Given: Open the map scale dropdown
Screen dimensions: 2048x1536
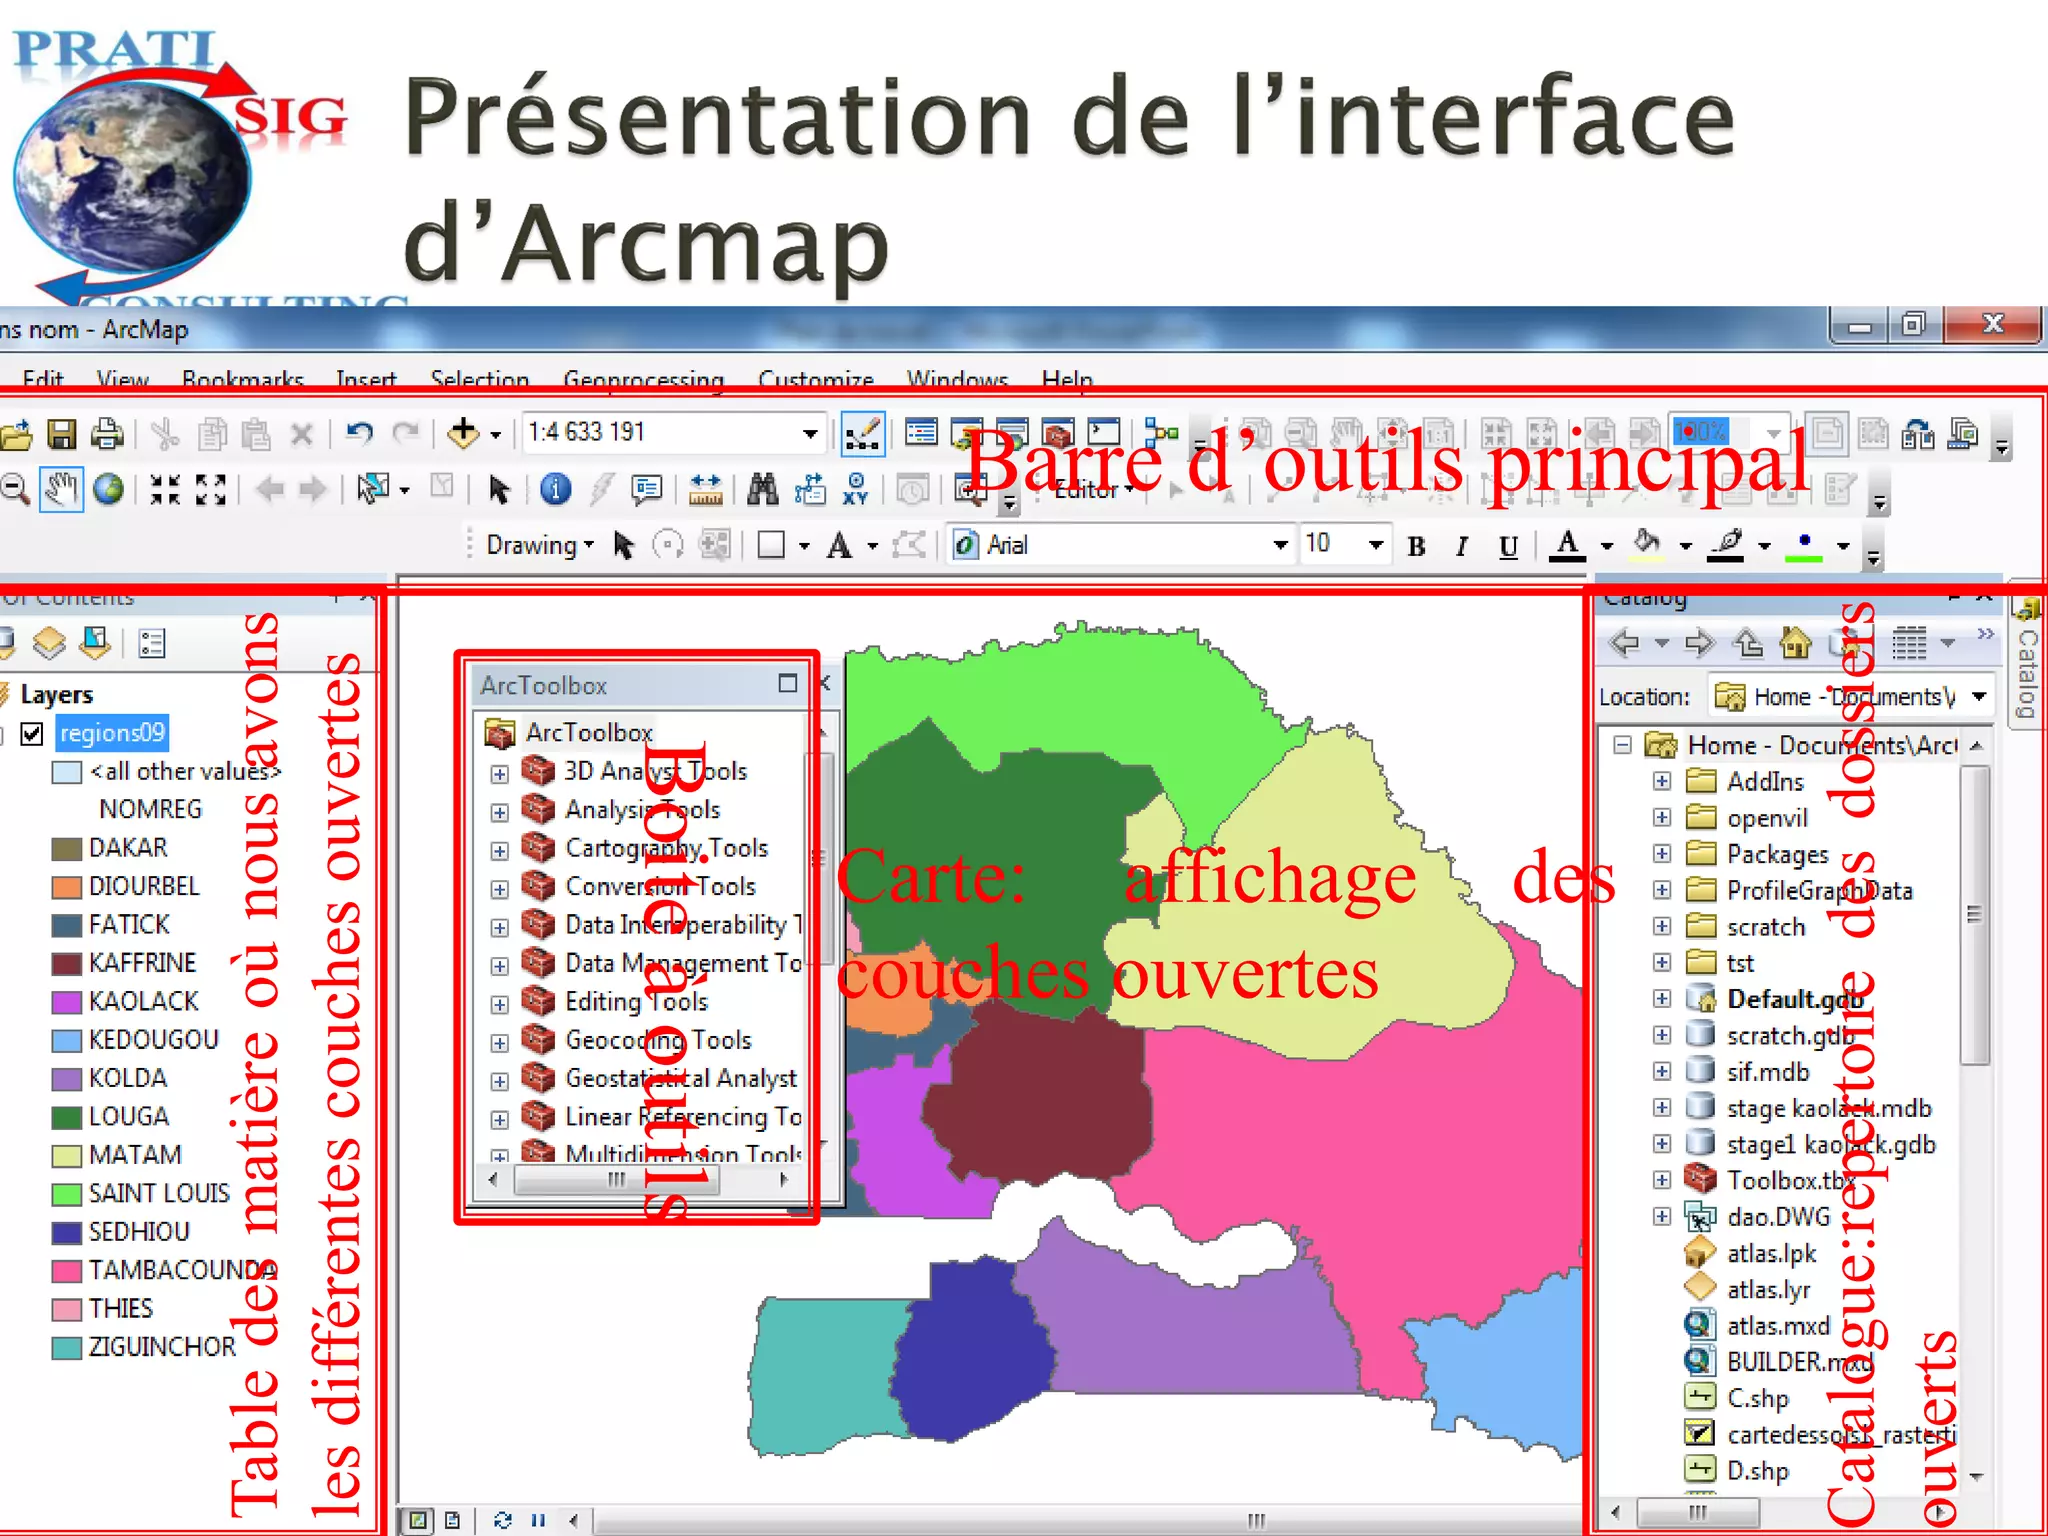Looking at the screenshot, I should 810,433.
